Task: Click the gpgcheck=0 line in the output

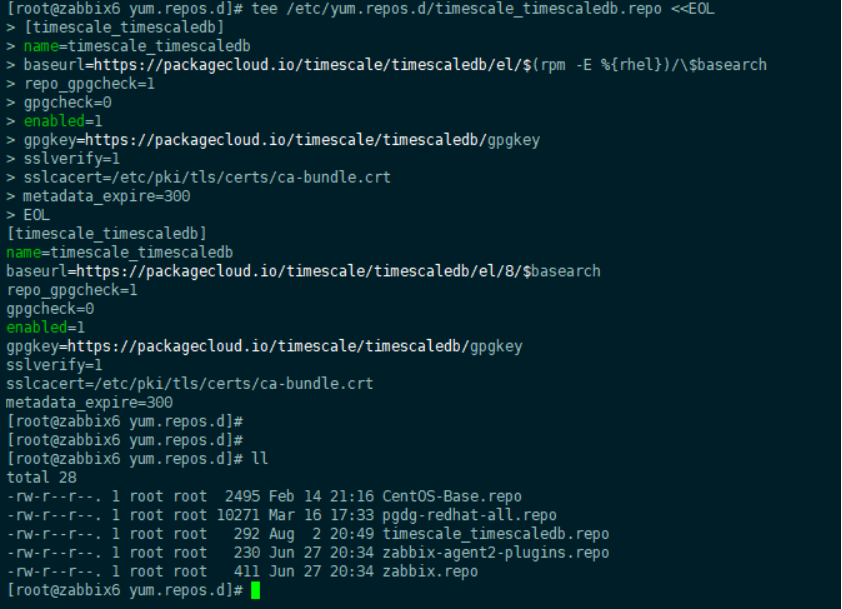Action: 50,309
